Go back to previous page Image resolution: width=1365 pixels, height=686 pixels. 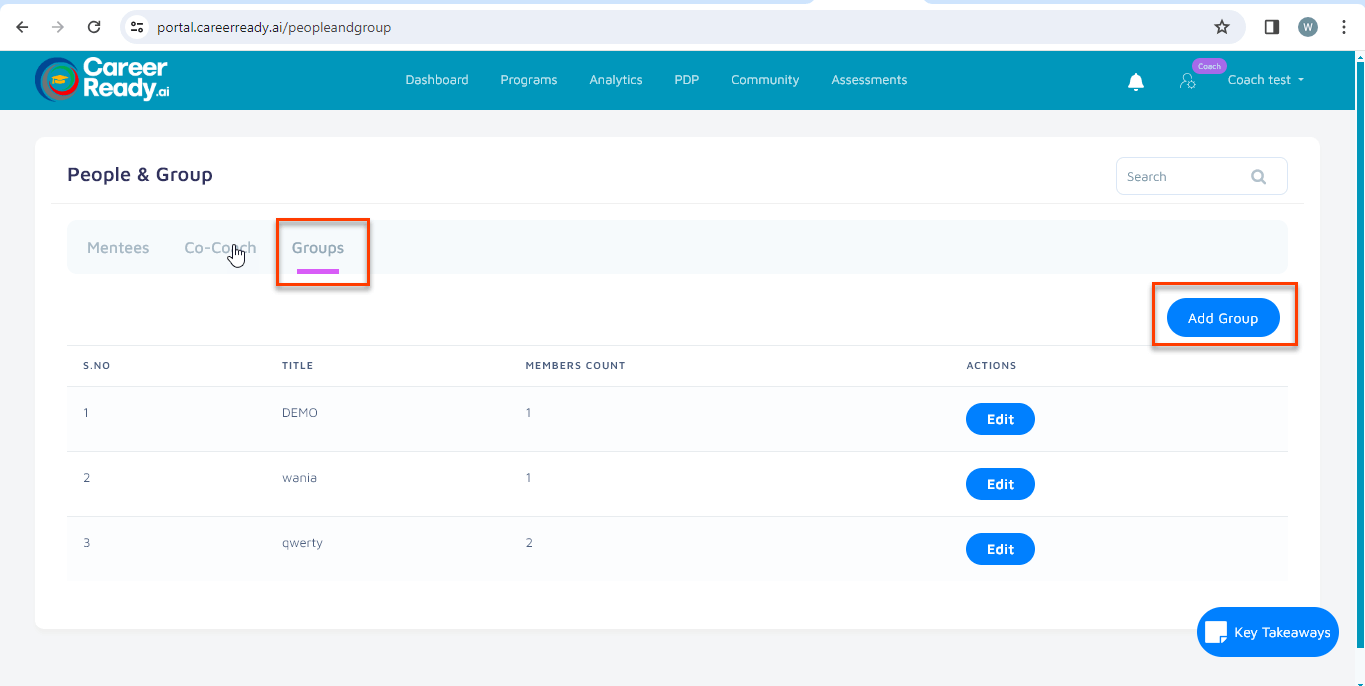pyautogui.click(x=22, y=27)
